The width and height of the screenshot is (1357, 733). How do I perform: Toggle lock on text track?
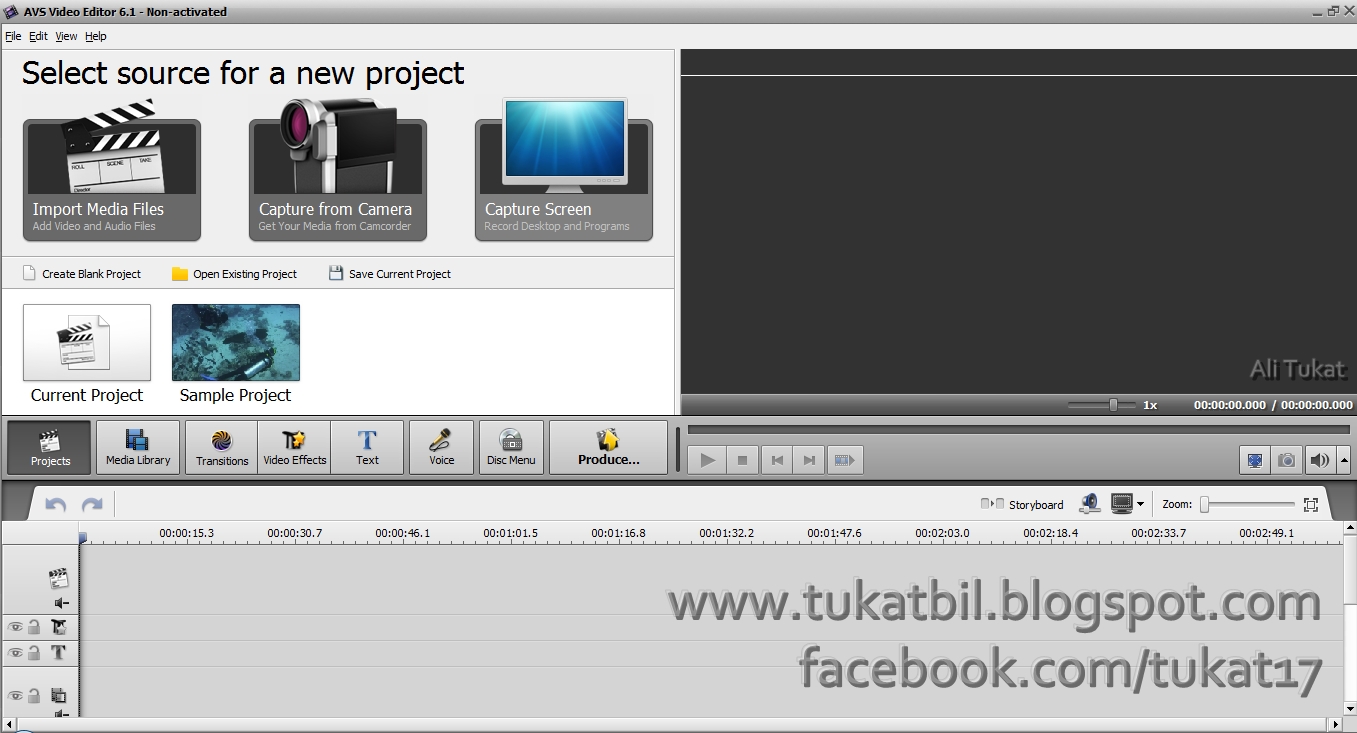click(34, 653)
